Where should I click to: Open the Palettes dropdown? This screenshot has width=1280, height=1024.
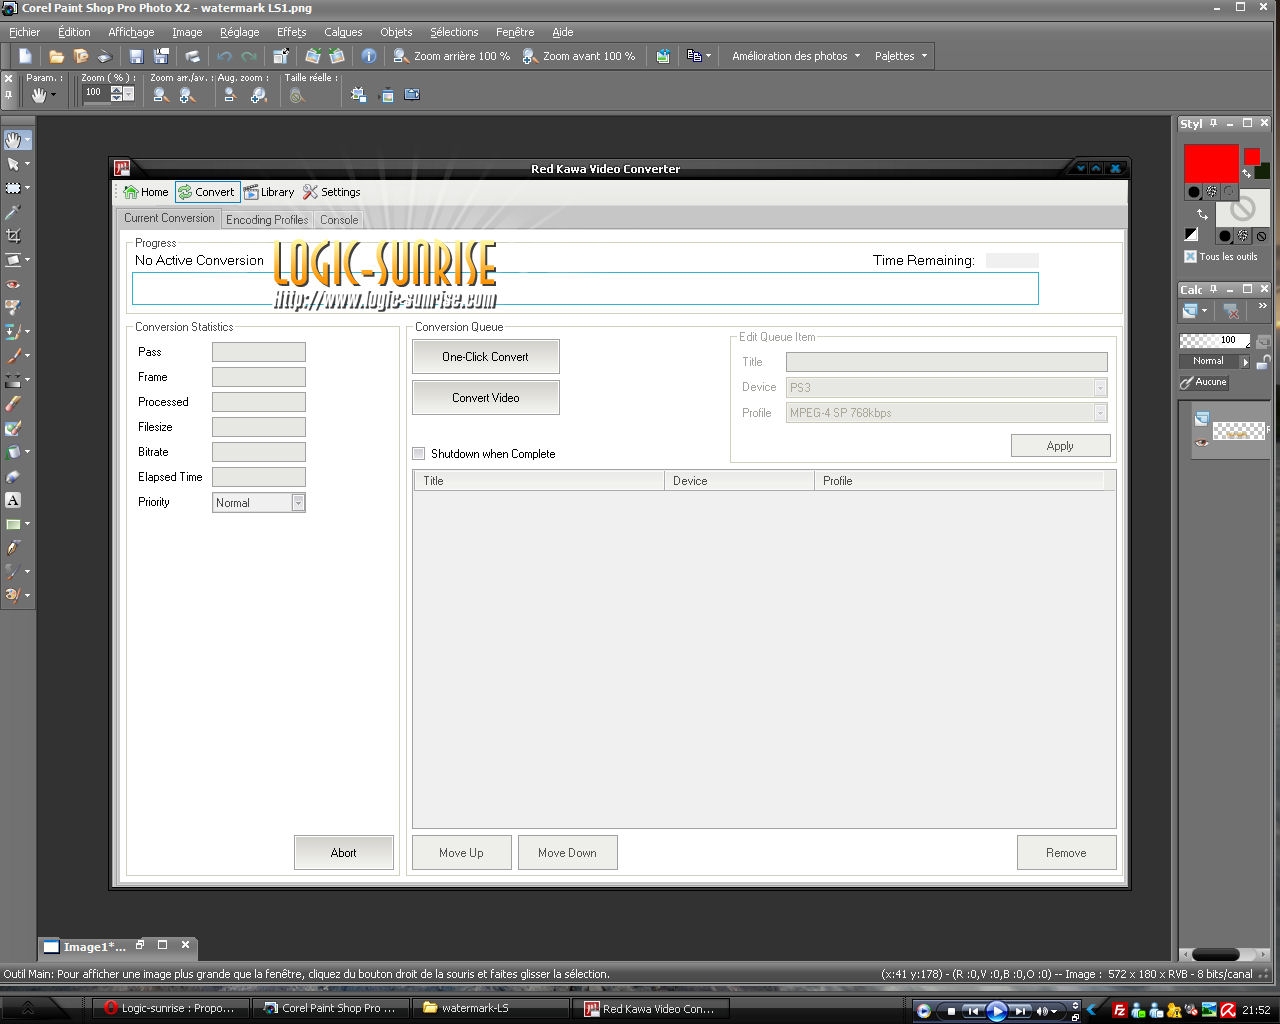click(901, 56)
